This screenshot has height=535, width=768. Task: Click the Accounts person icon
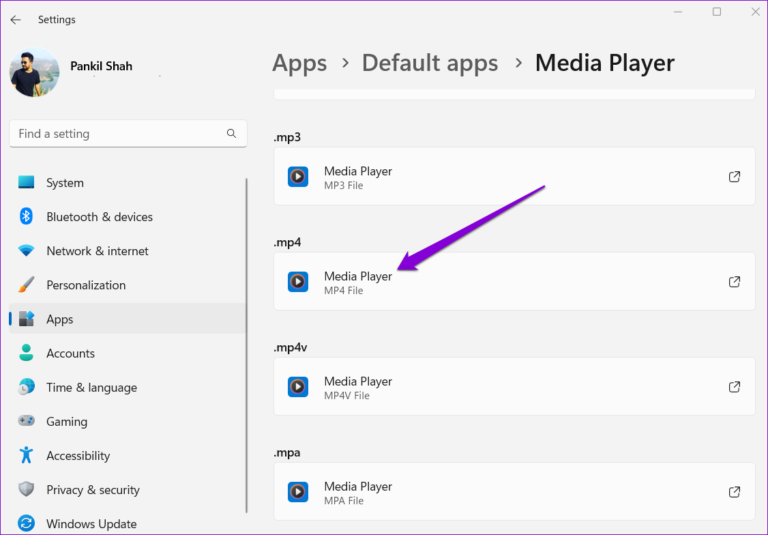coord(26,353)
